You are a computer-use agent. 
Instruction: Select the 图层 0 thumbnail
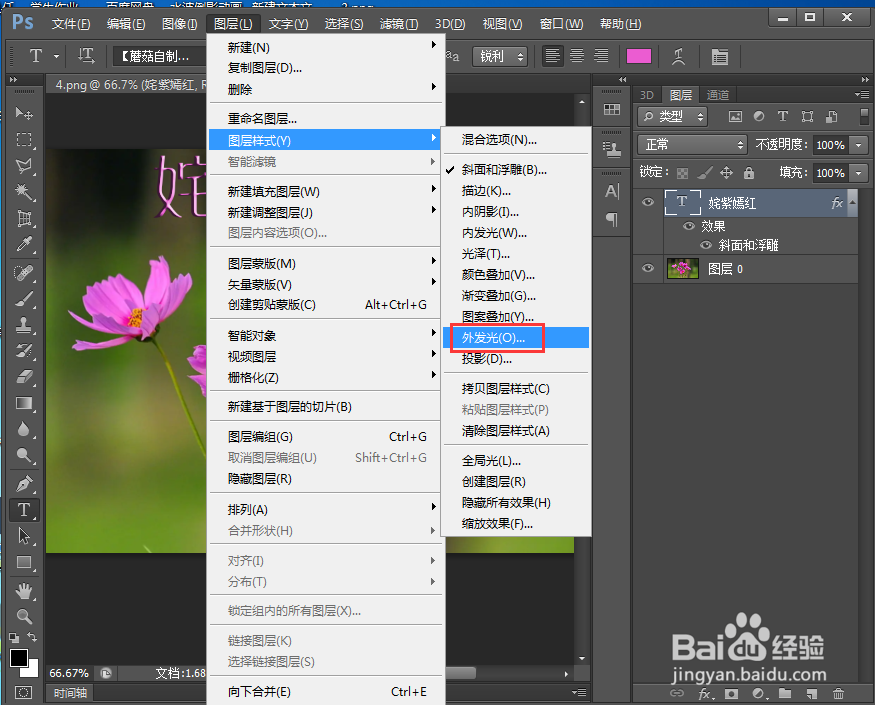tap(683, 268)
